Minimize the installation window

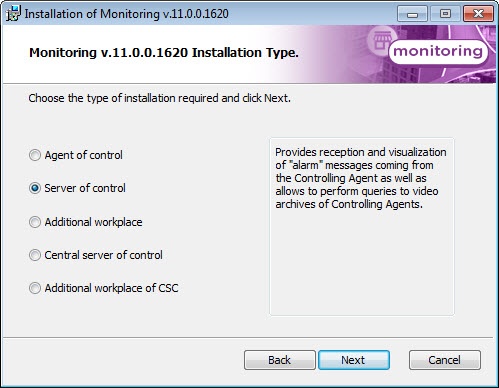[412, 14]
